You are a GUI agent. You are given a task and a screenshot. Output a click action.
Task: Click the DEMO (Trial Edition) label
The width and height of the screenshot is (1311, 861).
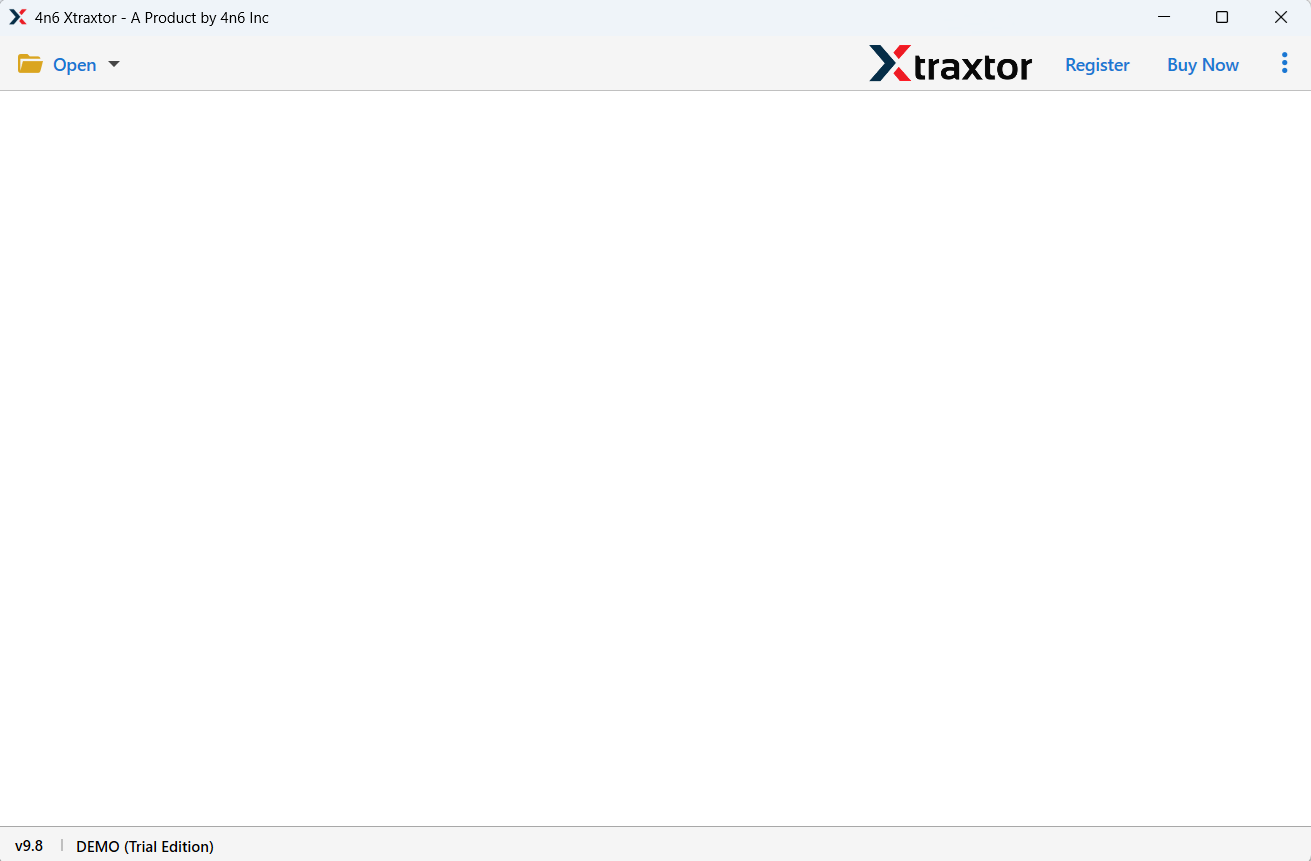pos(144,846)
